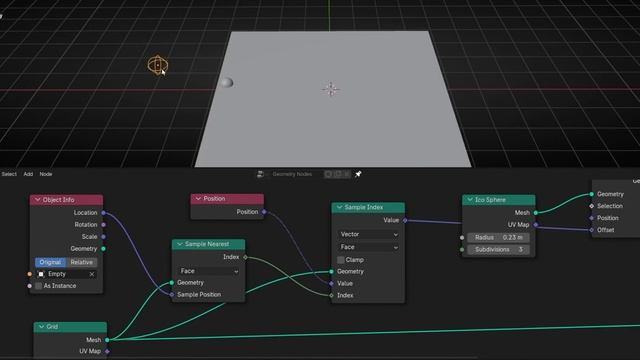Click Sample Index Geometry input socket

coord(331,271)
